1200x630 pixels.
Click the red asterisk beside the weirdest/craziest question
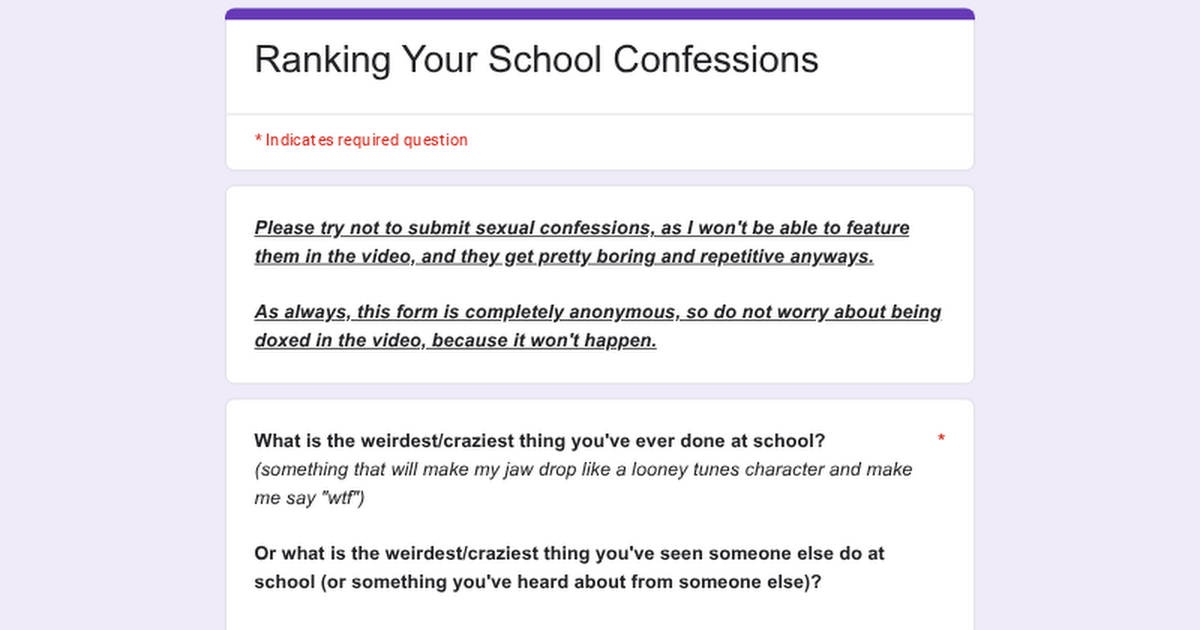(941, 440)
